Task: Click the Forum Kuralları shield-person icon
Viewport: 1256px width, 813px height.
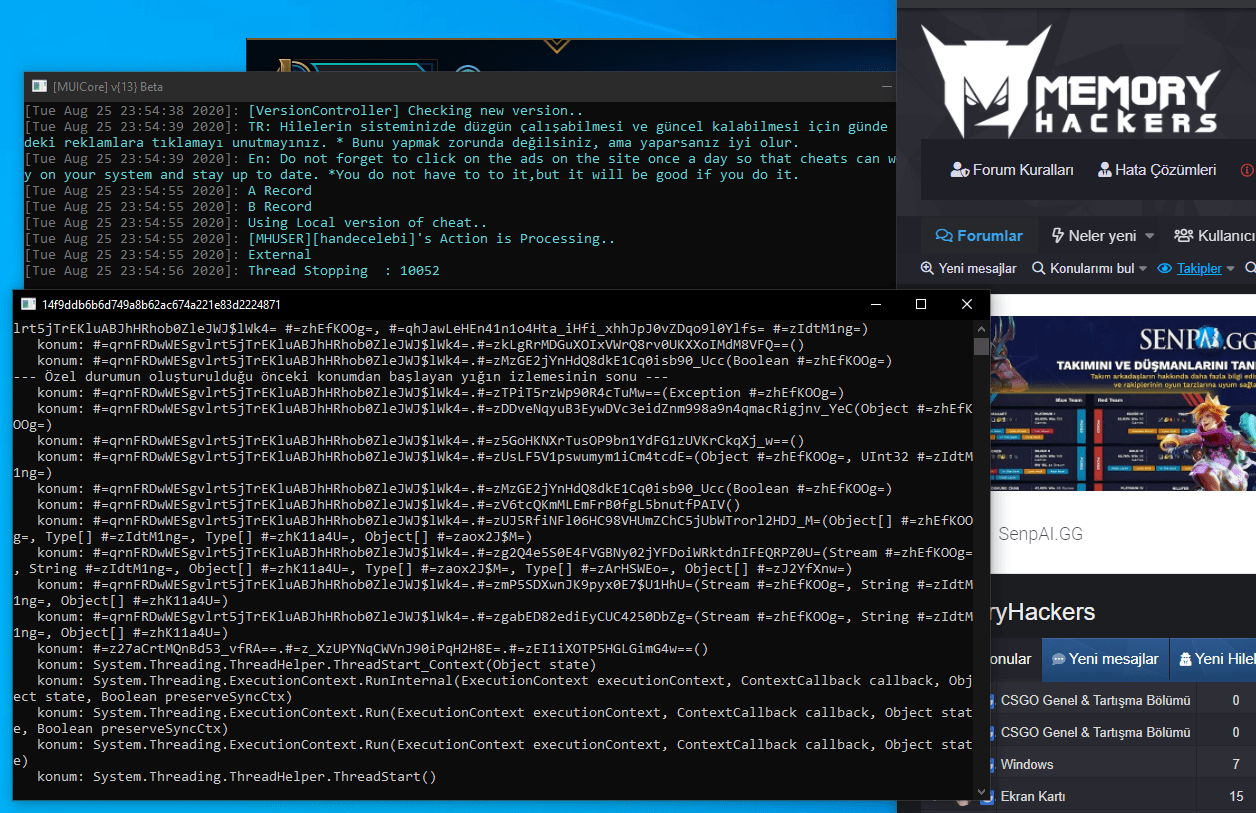Action: pos(959,170)
